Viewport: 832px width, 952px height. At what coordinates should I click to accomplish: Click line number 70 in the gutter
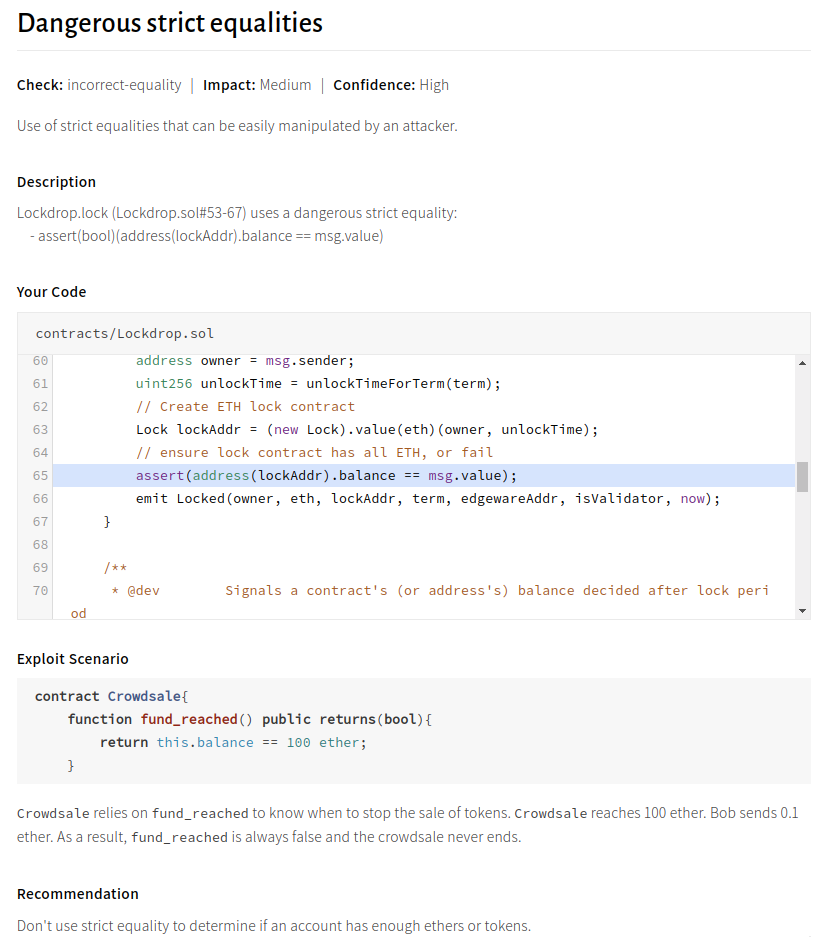[x=40, y=590]
